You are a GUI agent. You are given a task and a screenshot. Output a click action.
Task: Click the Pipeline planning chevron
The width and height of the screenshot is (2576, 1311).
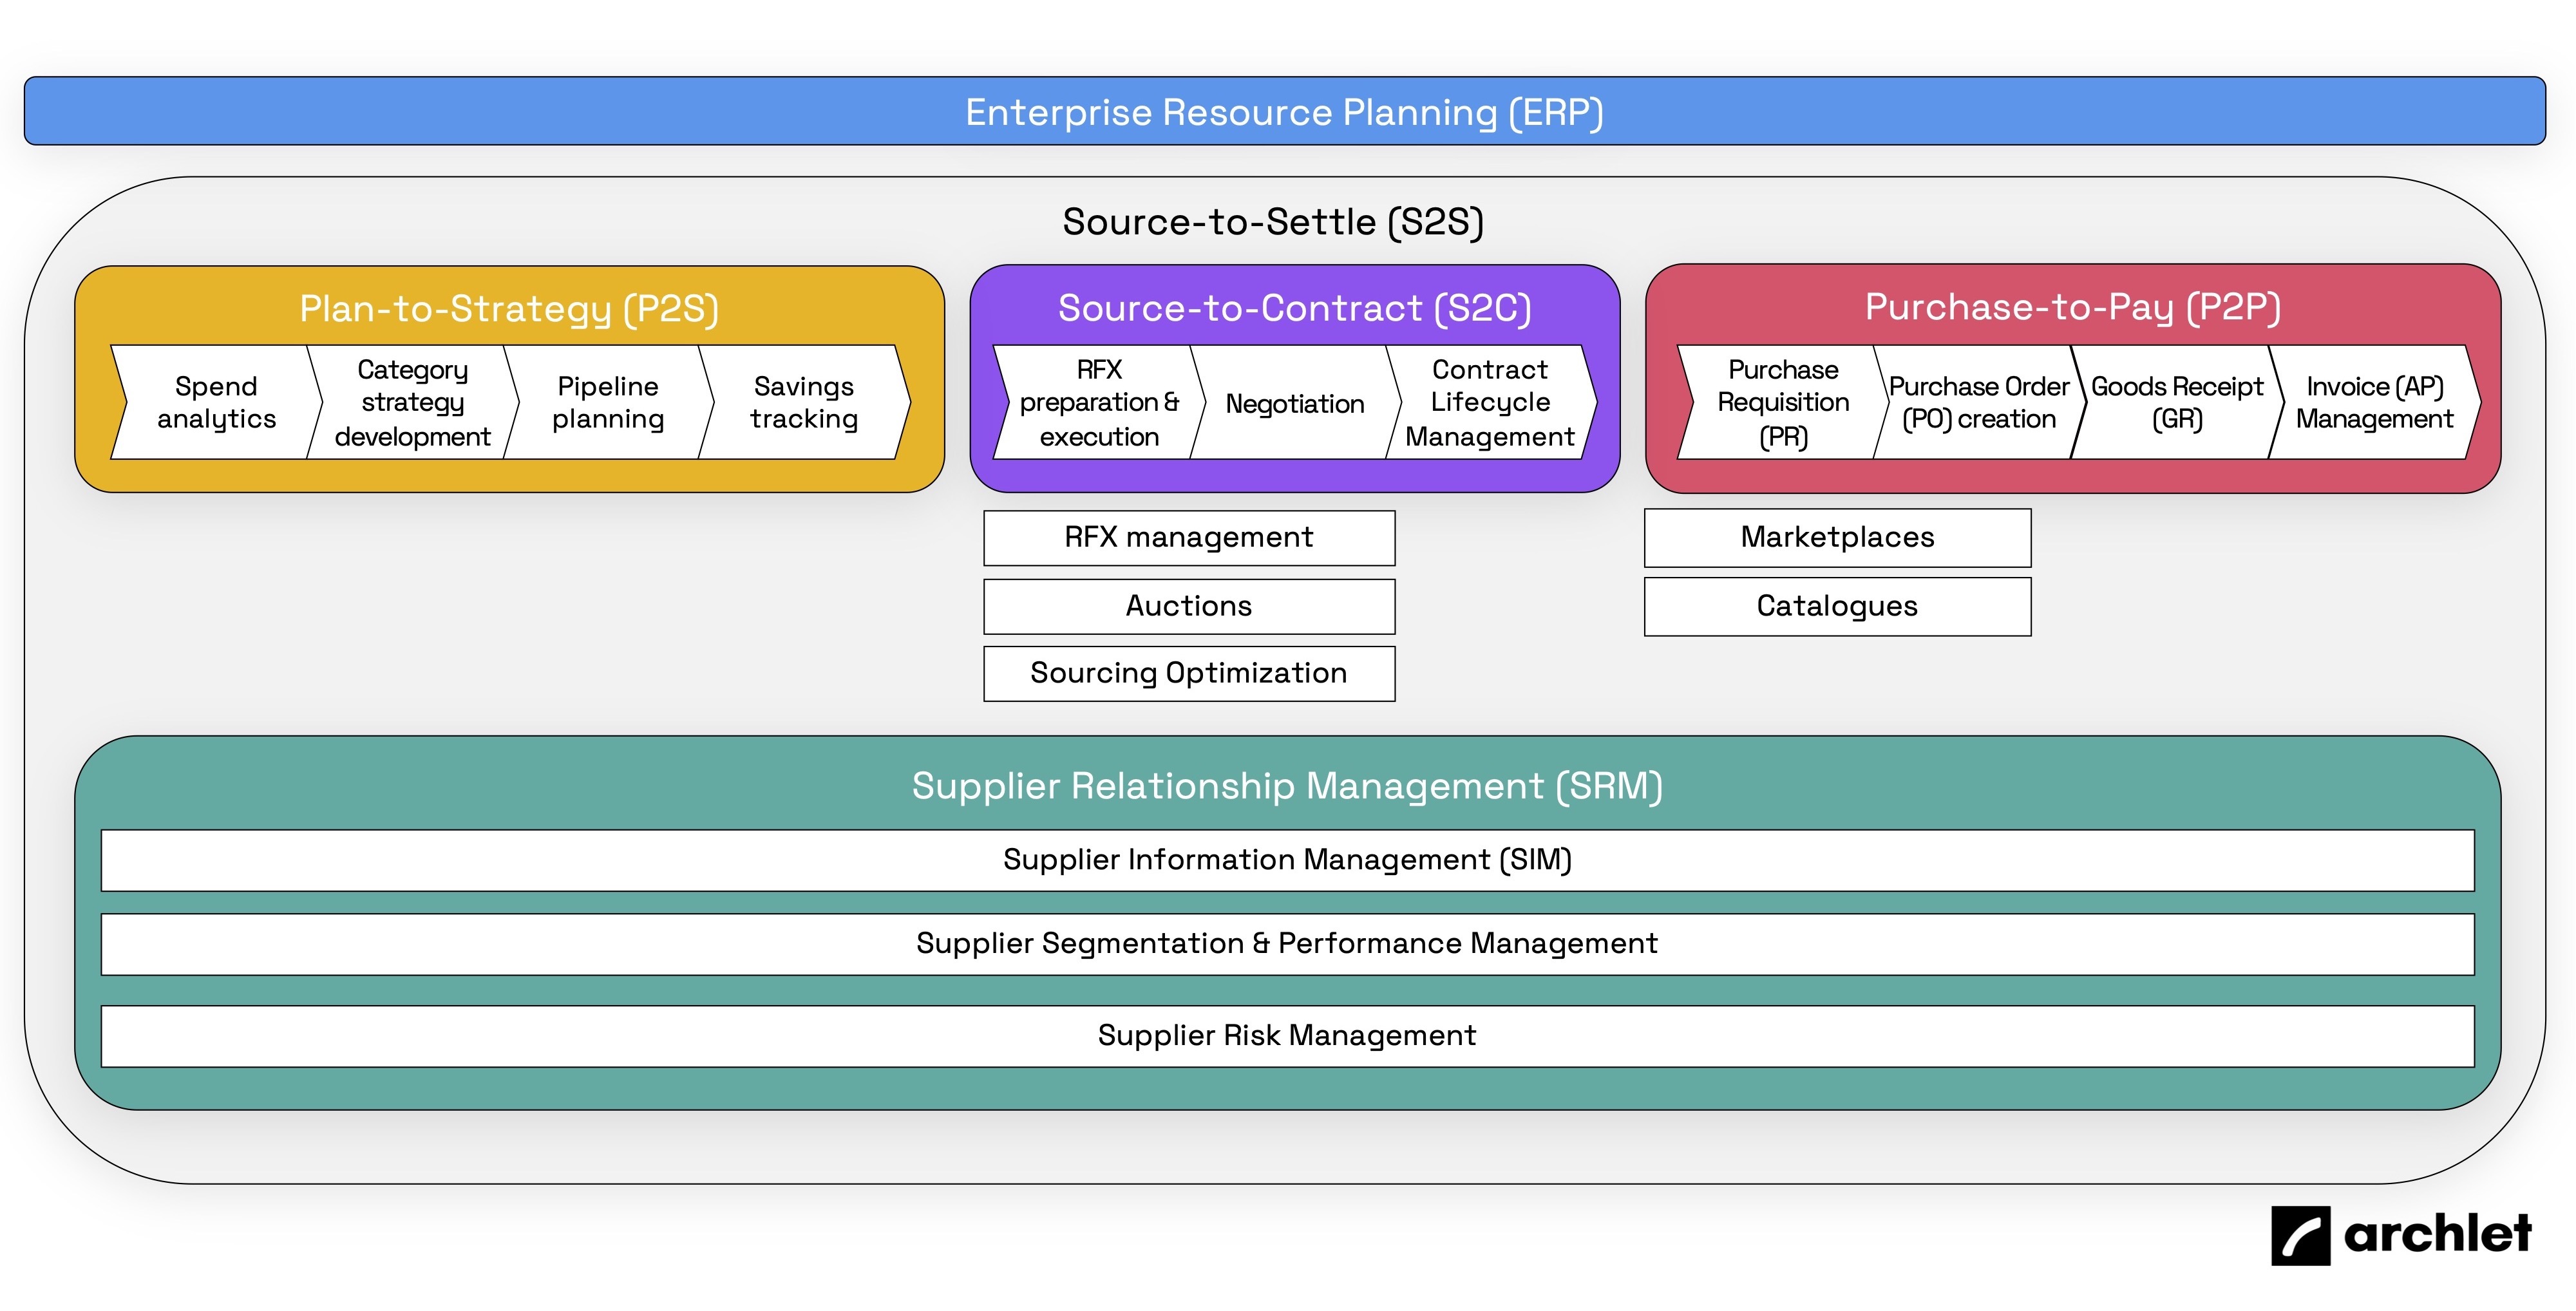(608, 402)
